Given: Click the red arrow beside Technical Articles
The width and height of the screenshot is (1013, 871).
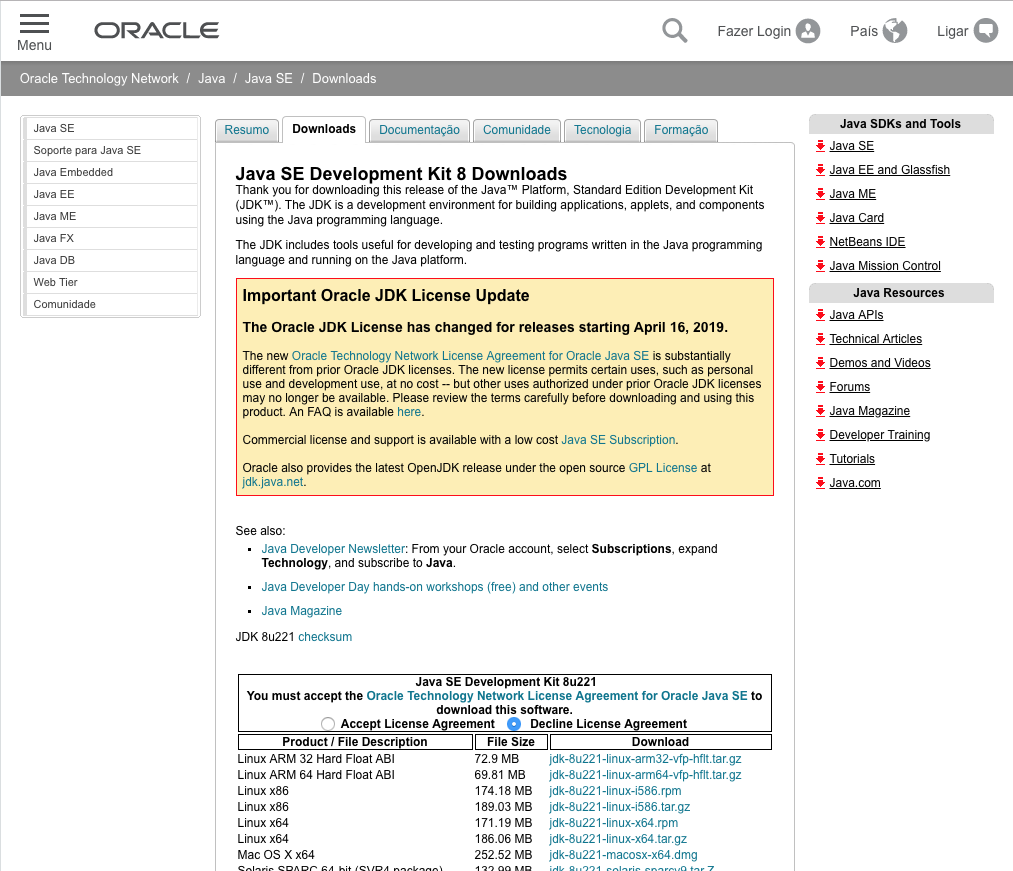Looking at the screenshot, I should (x=820, y=339).
